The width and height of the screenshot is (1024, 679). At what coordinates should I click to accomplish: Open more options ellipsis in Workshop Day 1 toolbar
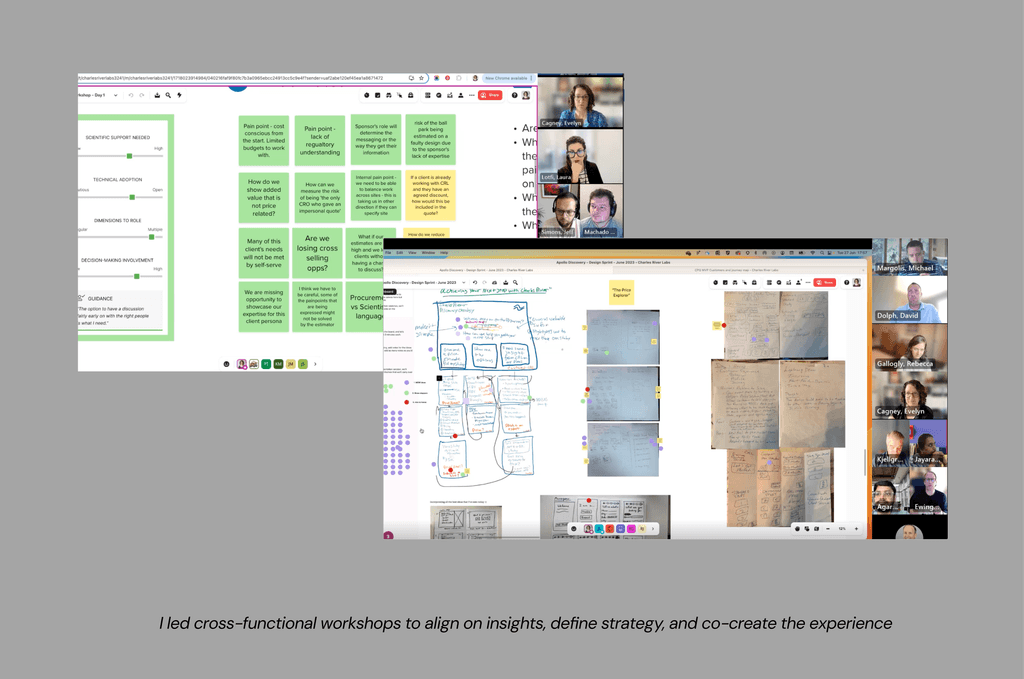click(472, 95)
